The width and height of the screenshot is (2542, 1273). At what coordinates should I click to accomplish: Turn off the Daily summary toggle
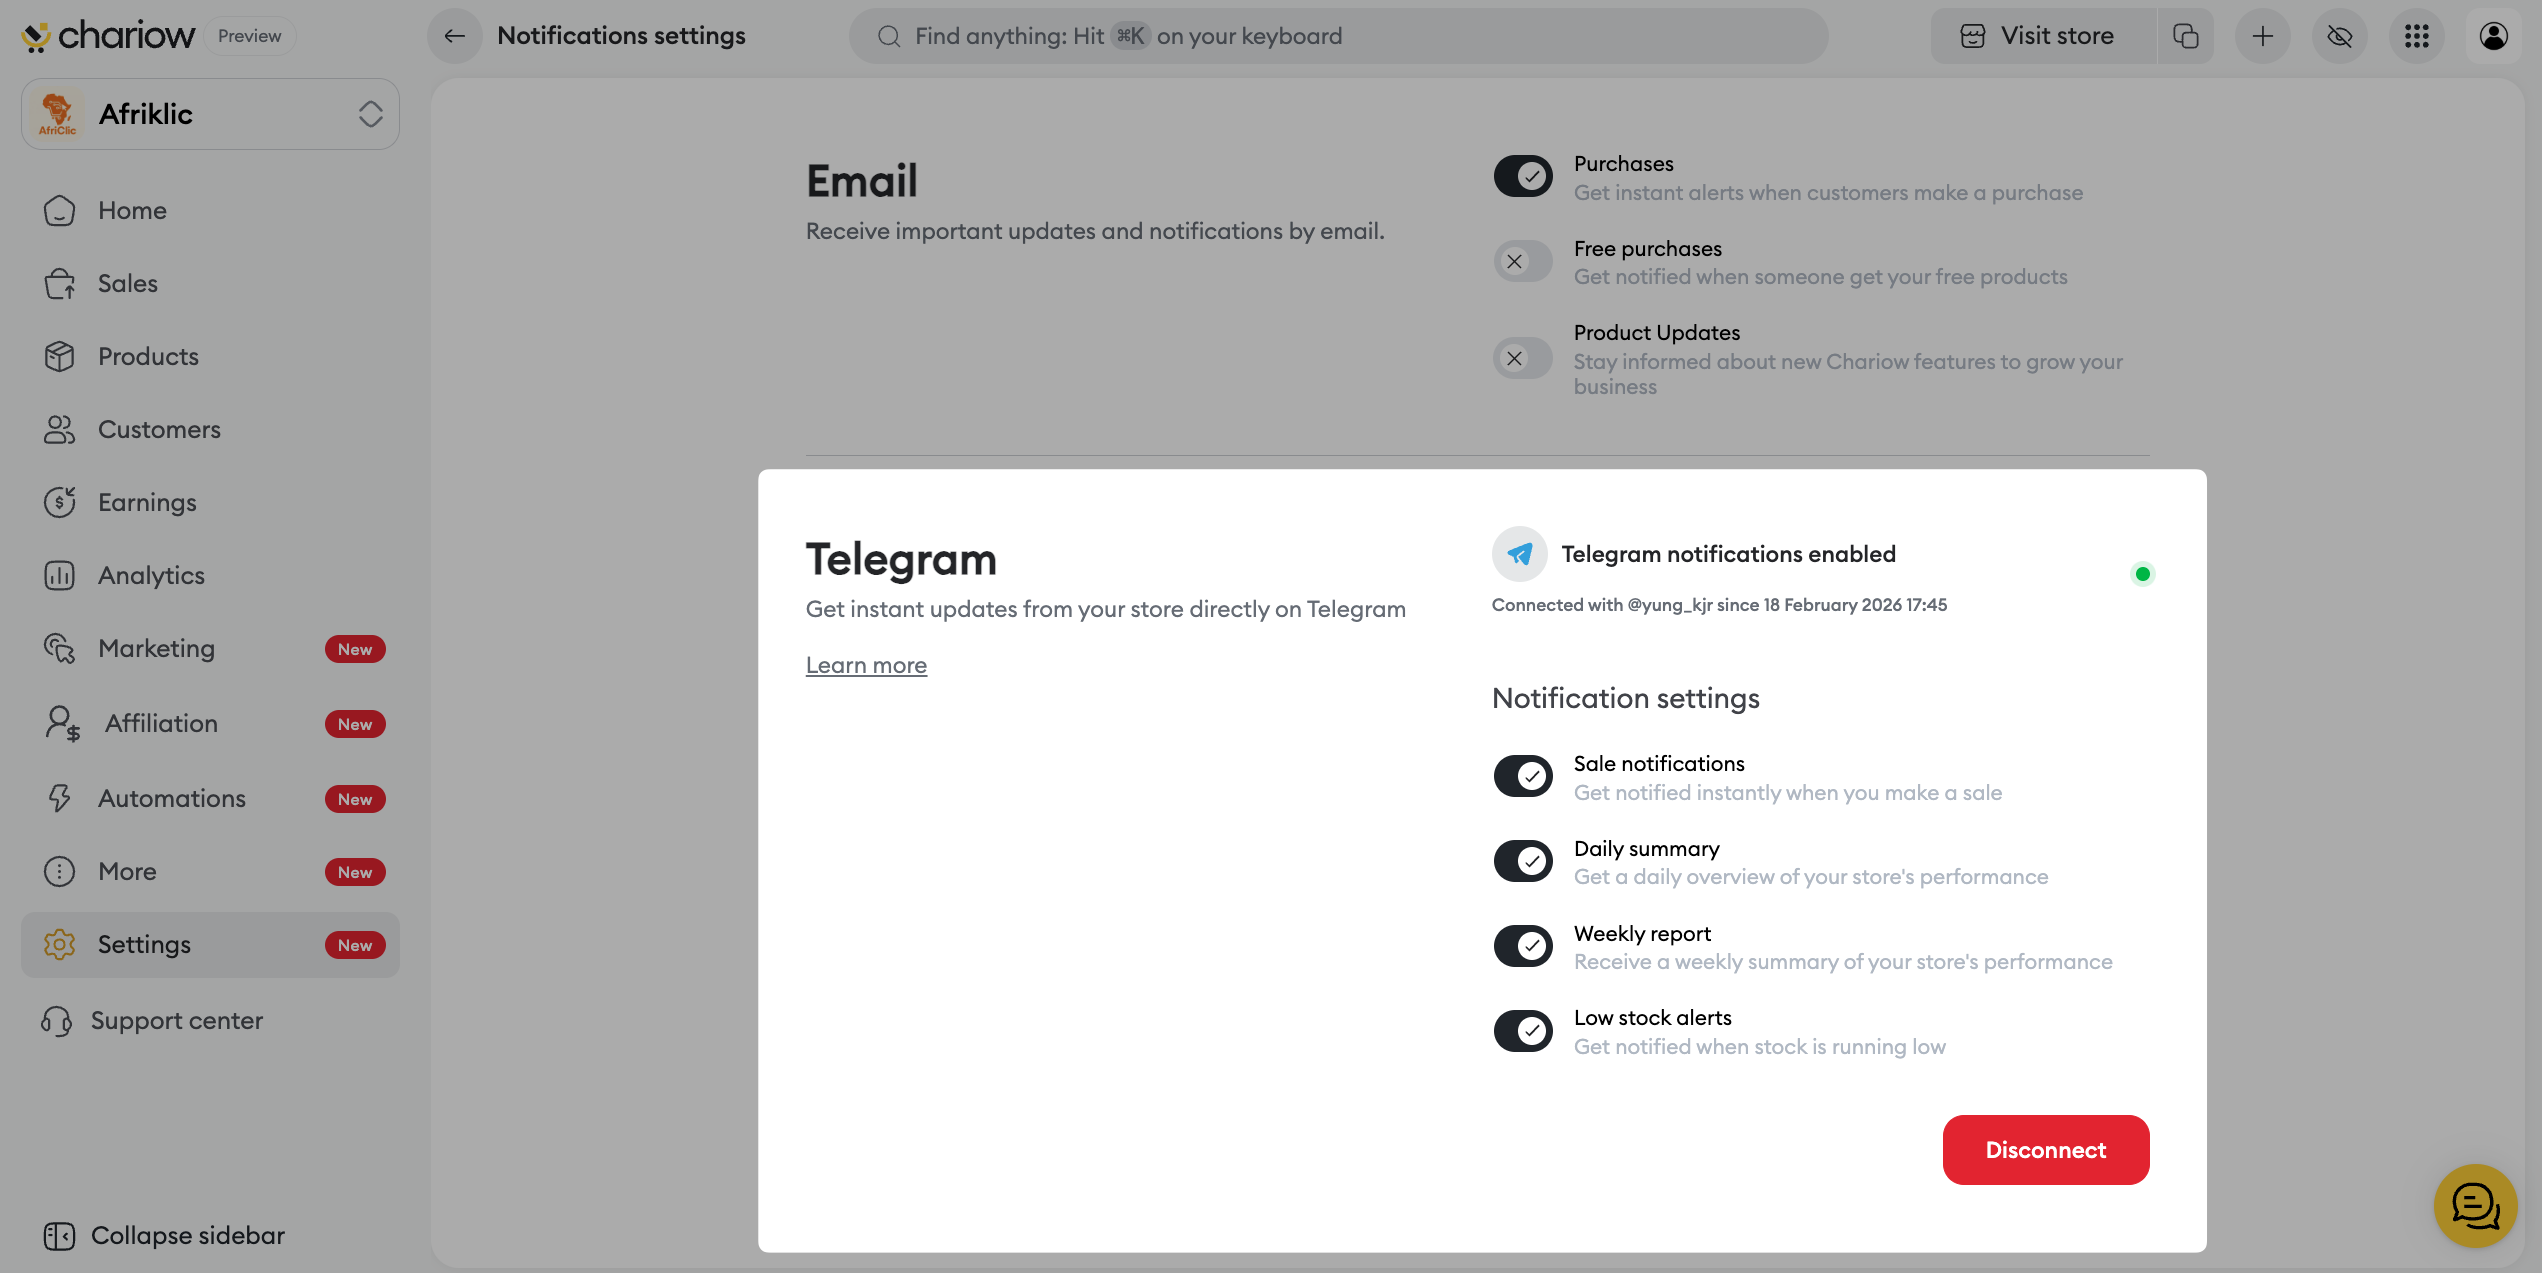(x=1523, y=861)
